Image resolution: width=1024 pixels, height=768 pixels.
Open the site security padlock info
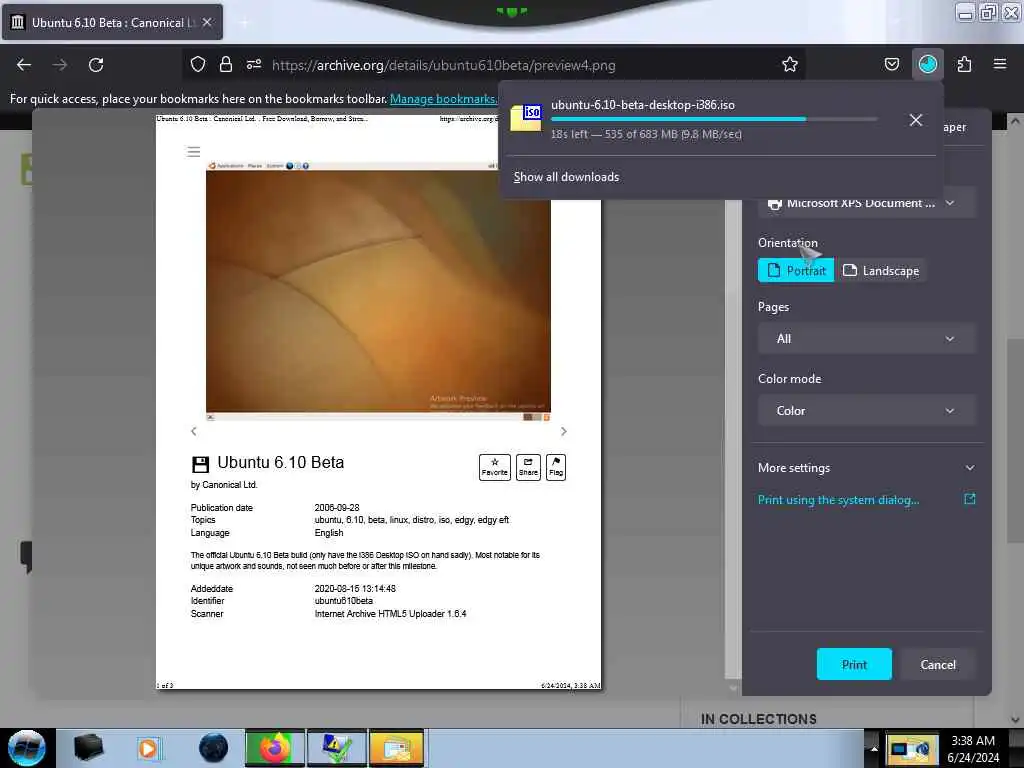pyautogui.click(x=226, y=64)
